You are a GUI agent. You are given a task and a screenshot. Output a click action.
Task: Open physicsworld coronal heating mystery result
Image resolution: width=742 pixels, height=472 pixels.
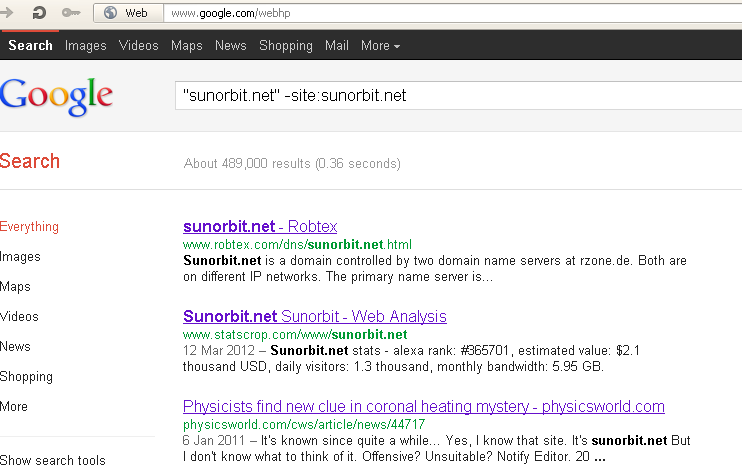pos(424,406)
